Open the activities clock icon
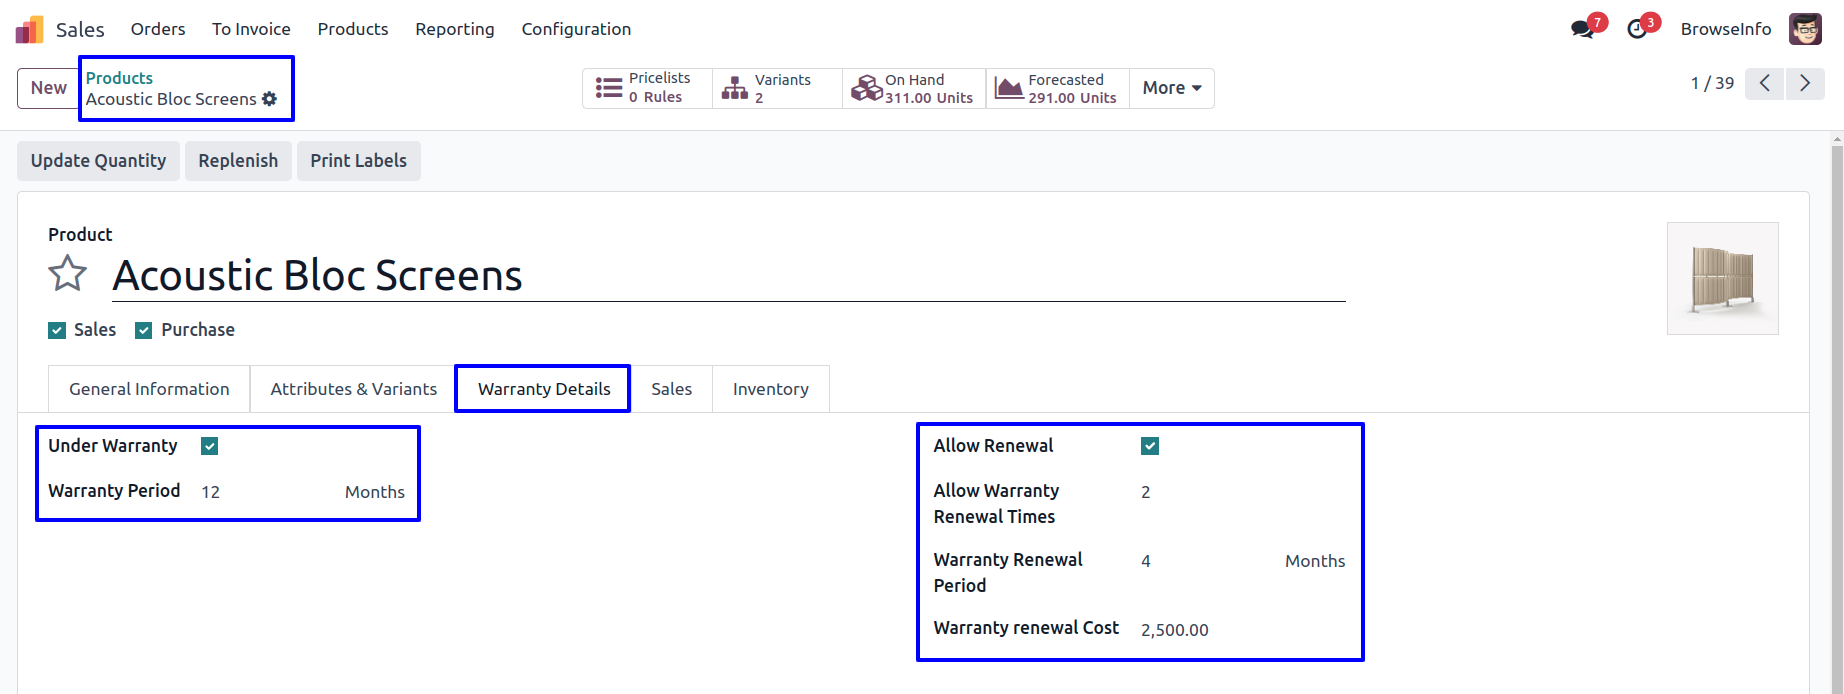 click(1637, 29)
